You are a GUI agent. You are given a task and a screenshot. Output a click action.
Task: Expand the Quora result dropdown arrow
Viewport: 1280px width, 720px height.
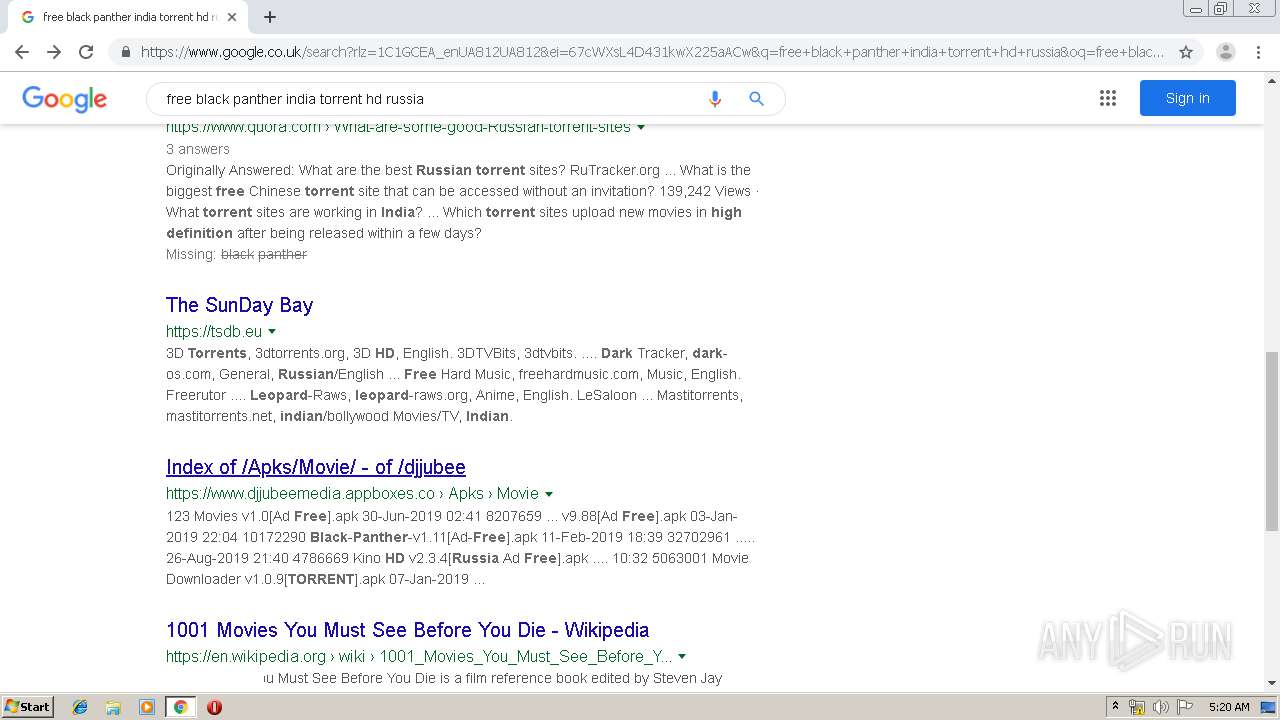641,127
